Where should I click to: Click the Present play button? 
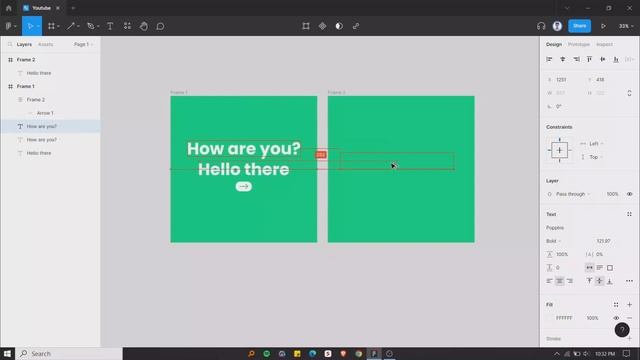(x=603, y=26)
